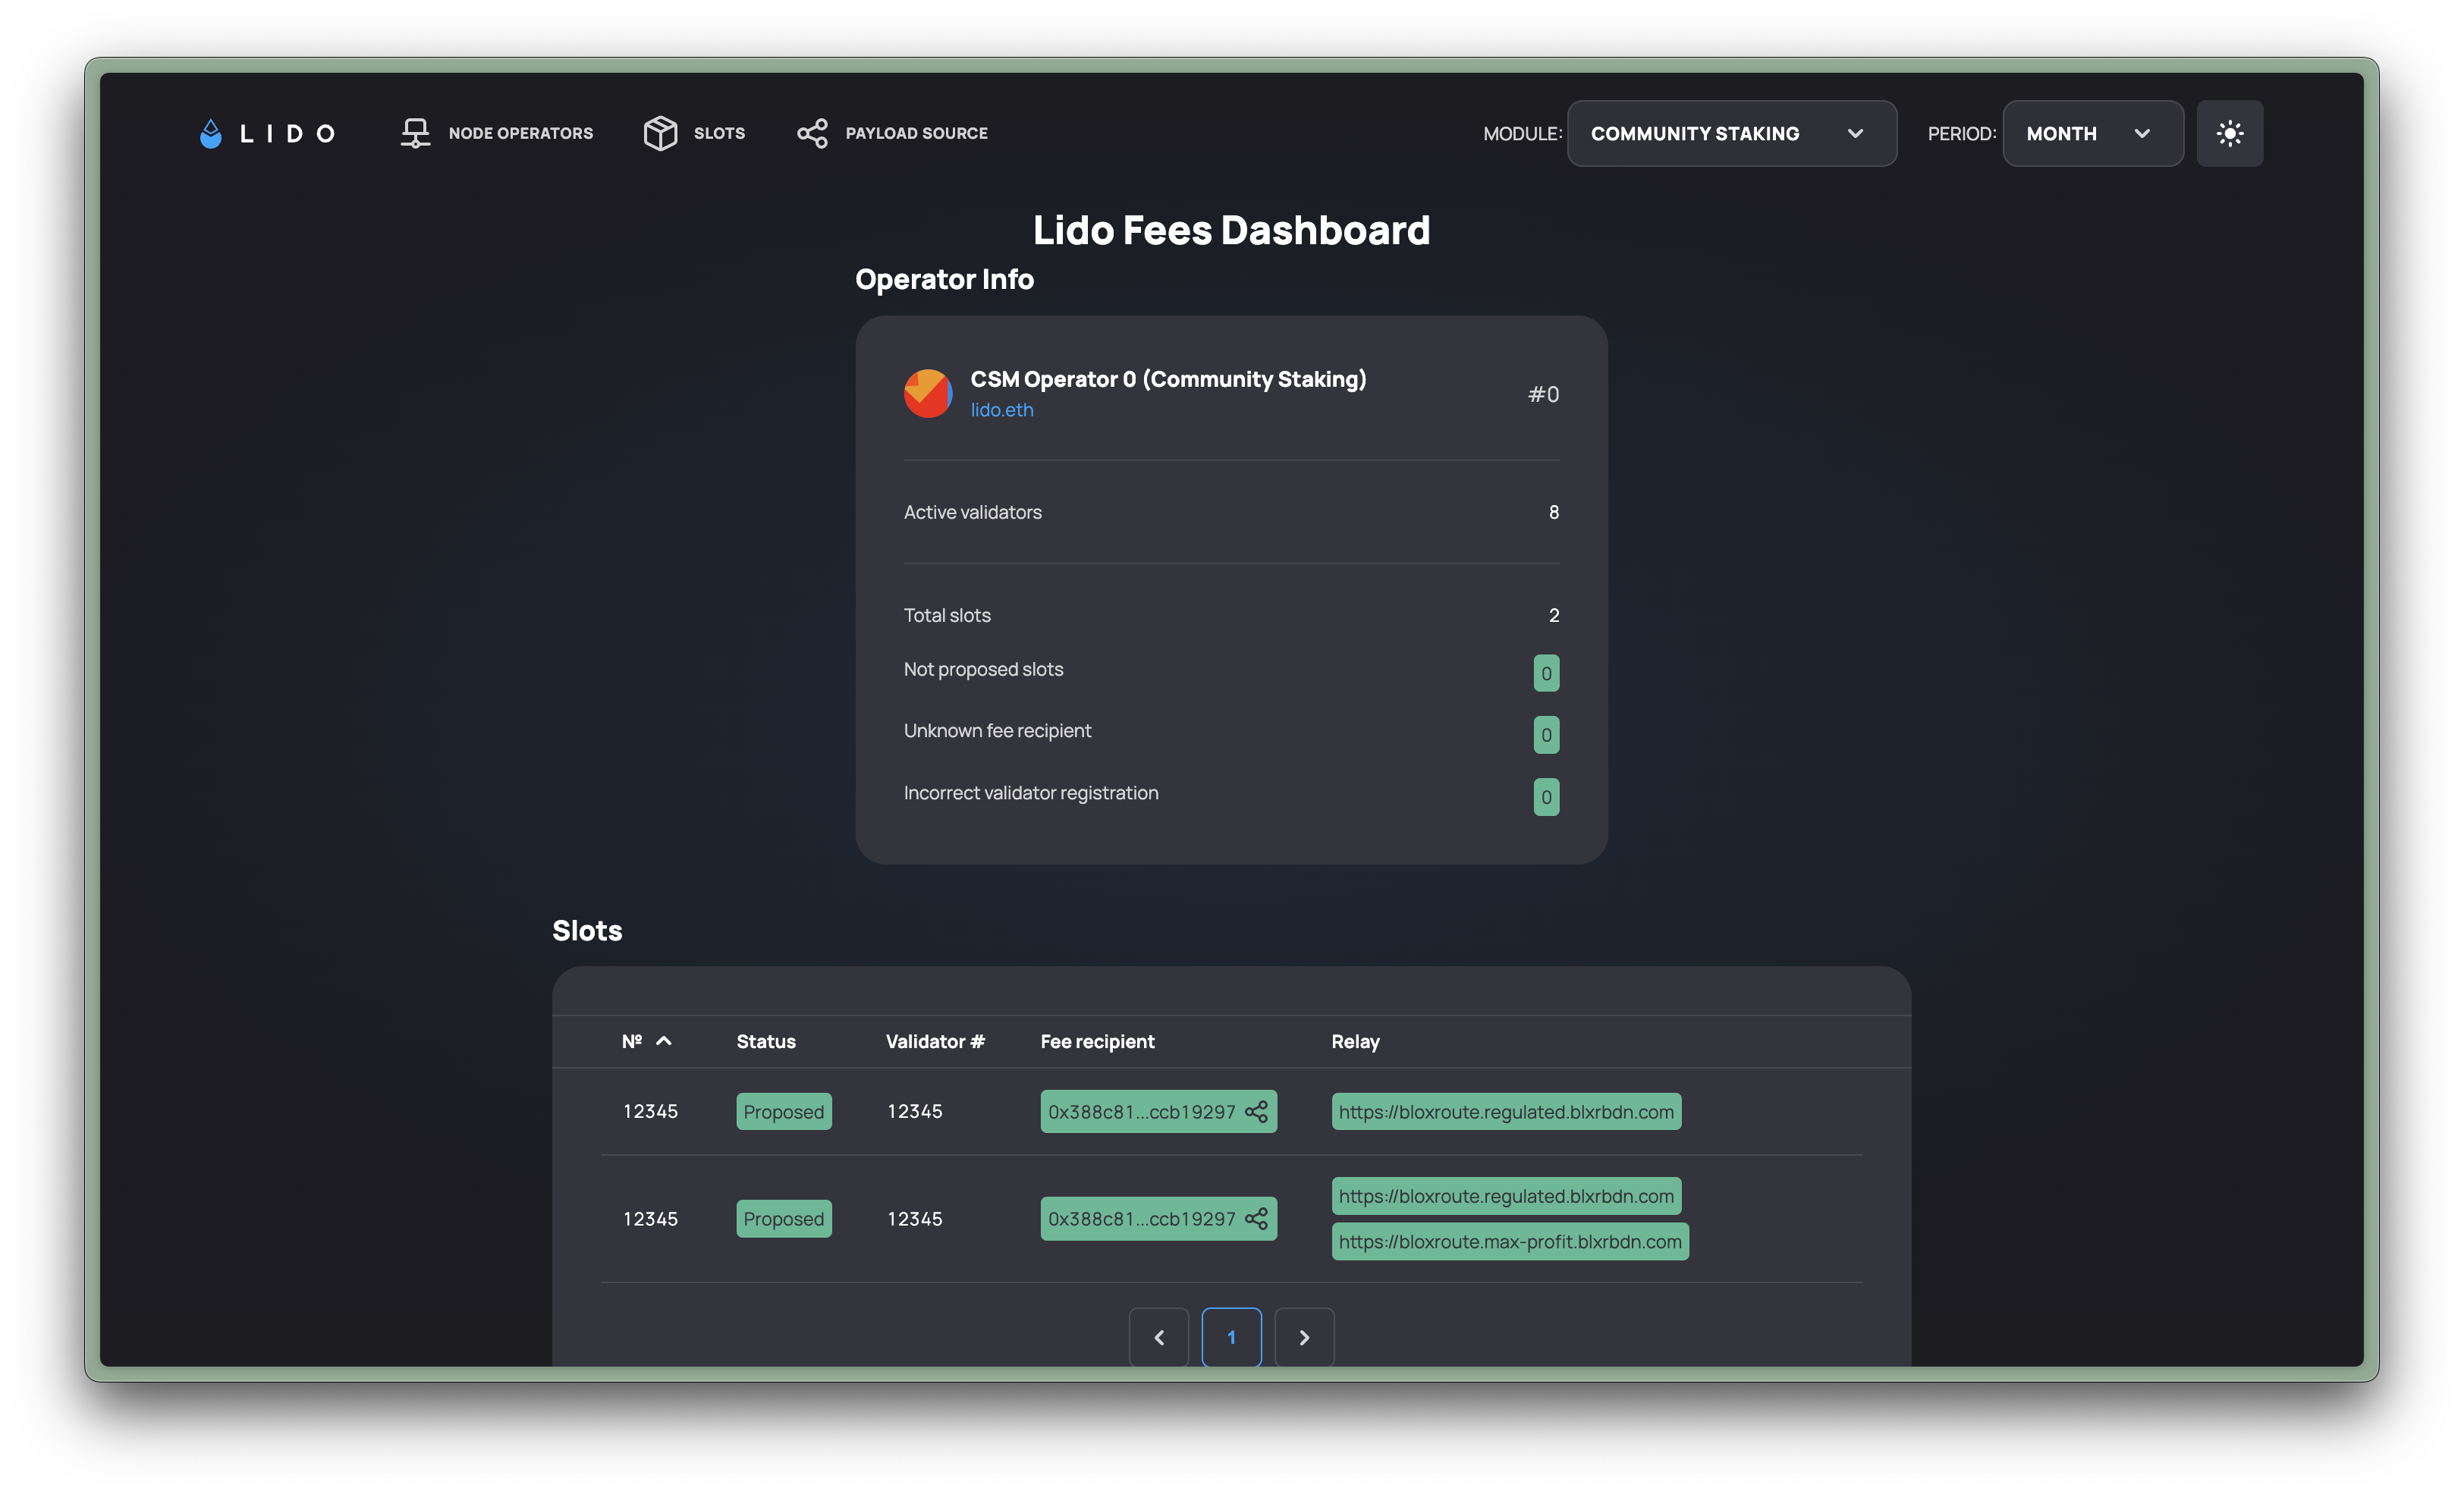
Task: Click the bloxroute max-profit relay link
Action: point(1510,1241)
